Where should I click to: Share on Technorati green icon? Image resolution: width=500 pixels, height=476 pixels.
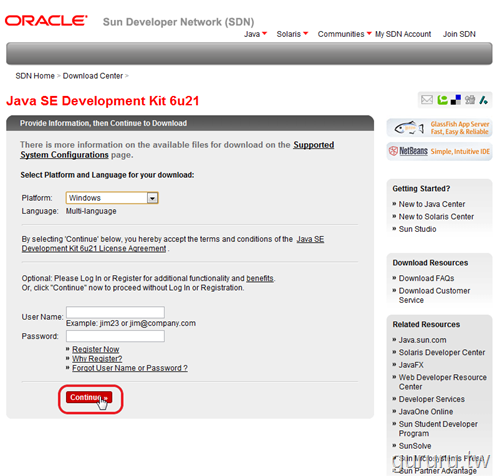[x=442, y=100]
